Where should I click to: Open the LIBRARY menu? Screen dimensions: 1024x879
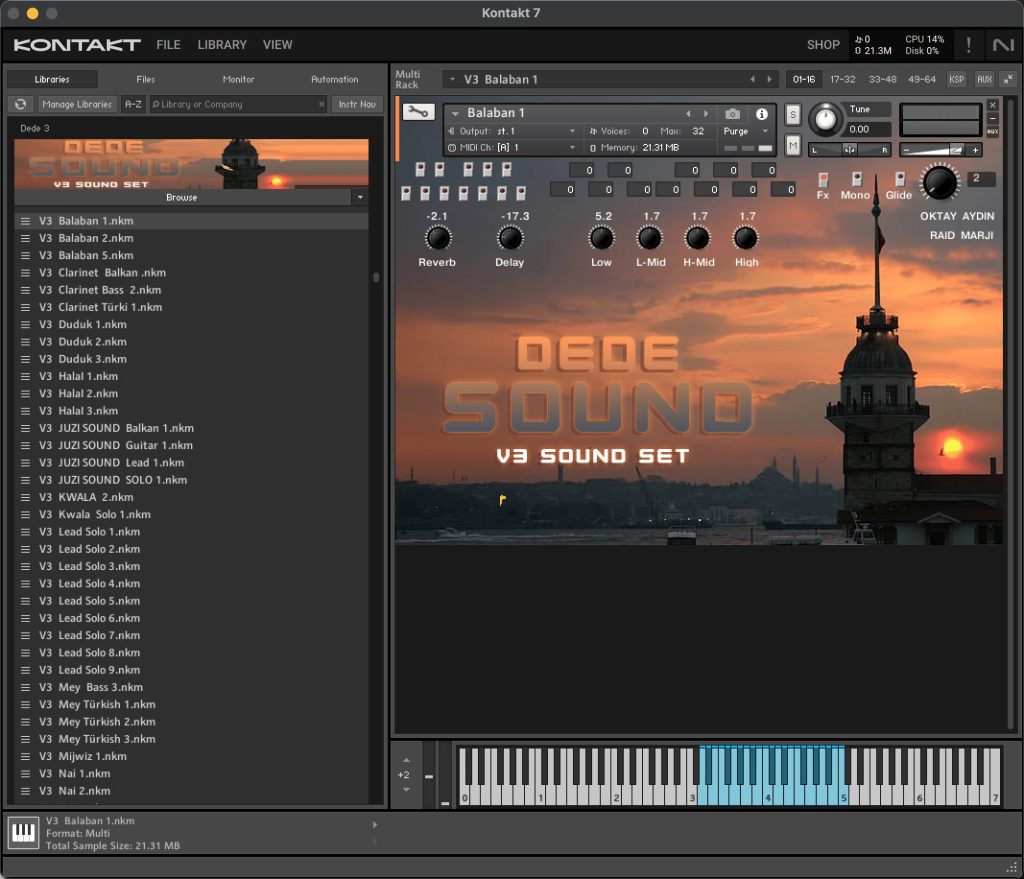pos(222,45)
